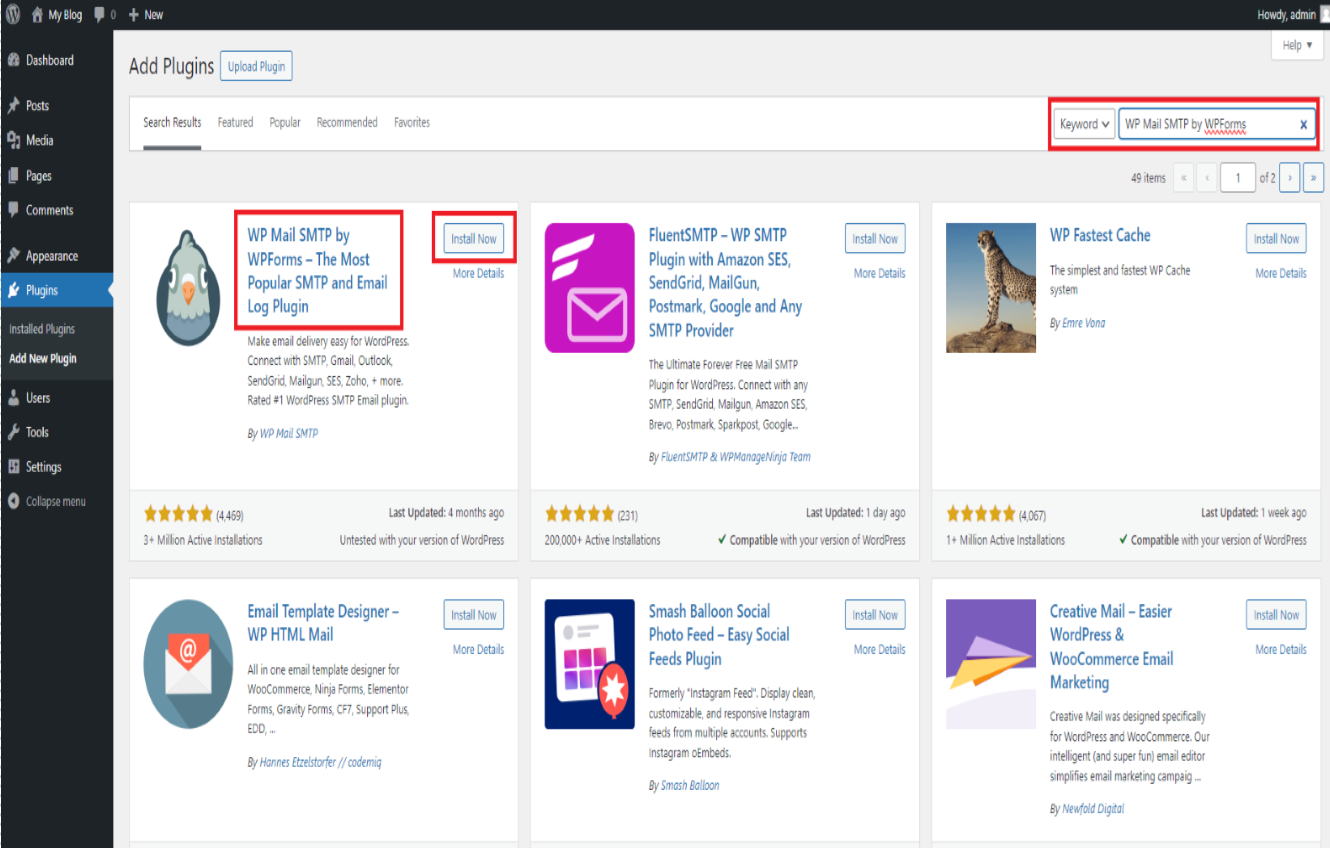Open FluentSMTP & WPManageNinja Team author link
Viewport: 1330px width, 848px height.
pos(736,457)
